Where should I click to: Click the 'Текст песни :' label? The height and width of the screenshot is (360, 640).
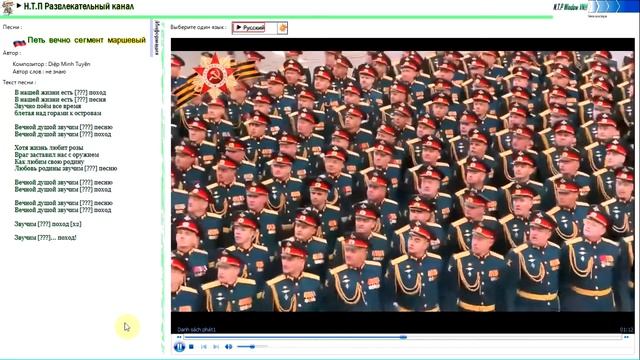pos(19,82)
